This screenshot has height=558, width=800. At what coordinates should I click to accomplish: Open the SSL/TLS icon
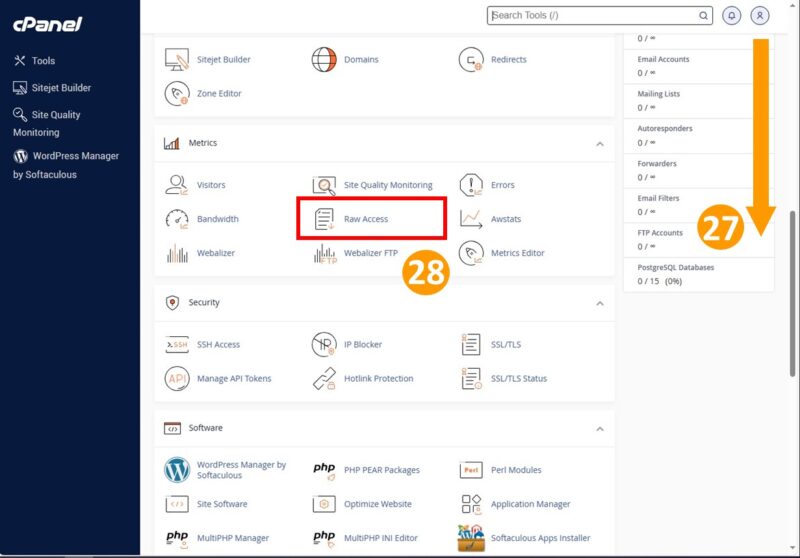[470, 344]
